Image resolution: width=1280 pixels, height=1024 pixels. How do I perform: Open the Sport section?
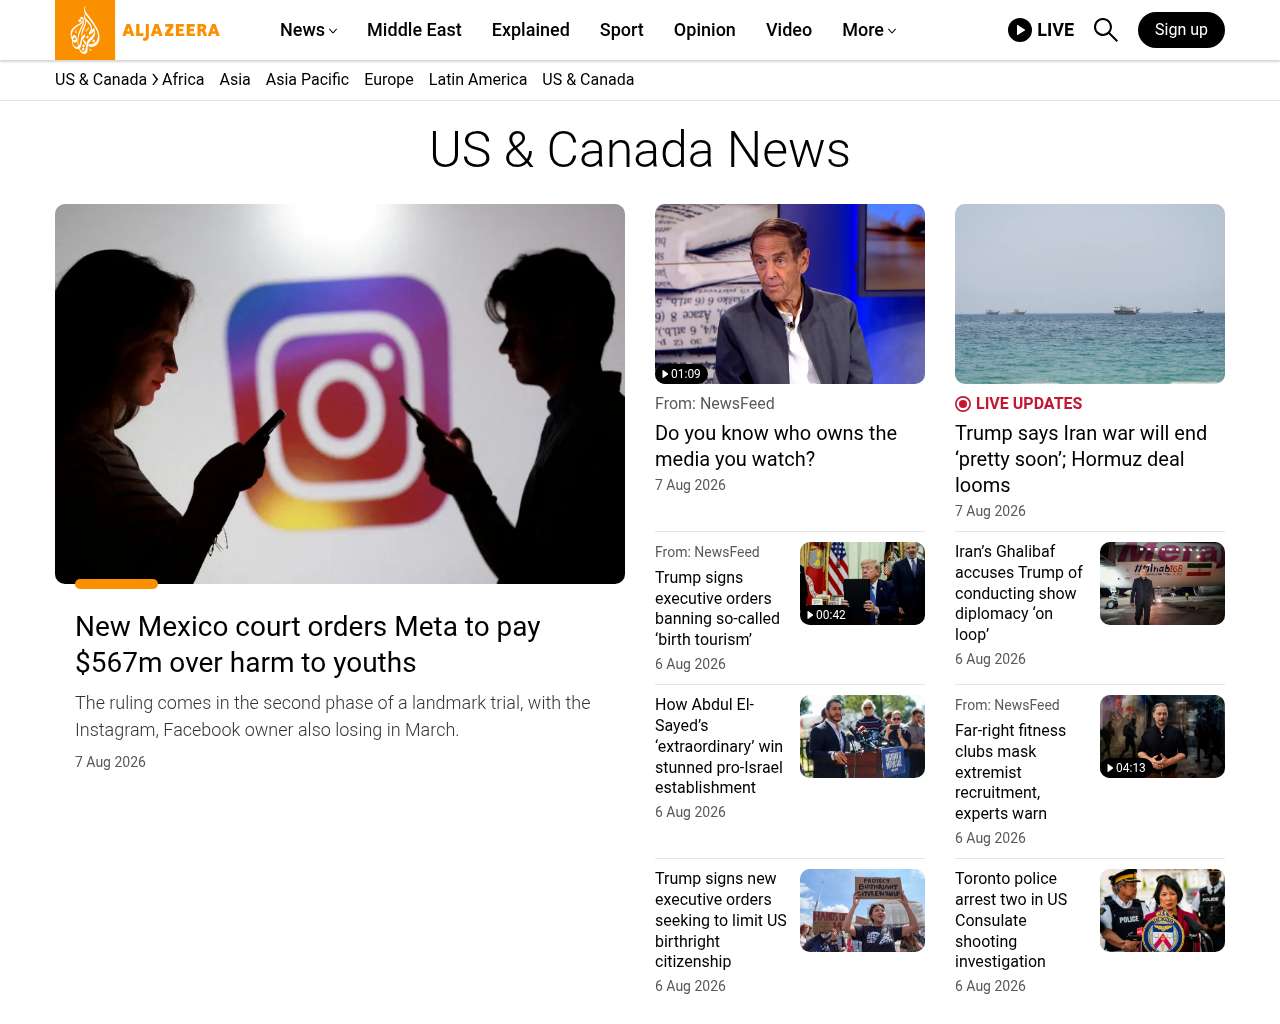tap(622, 30)
